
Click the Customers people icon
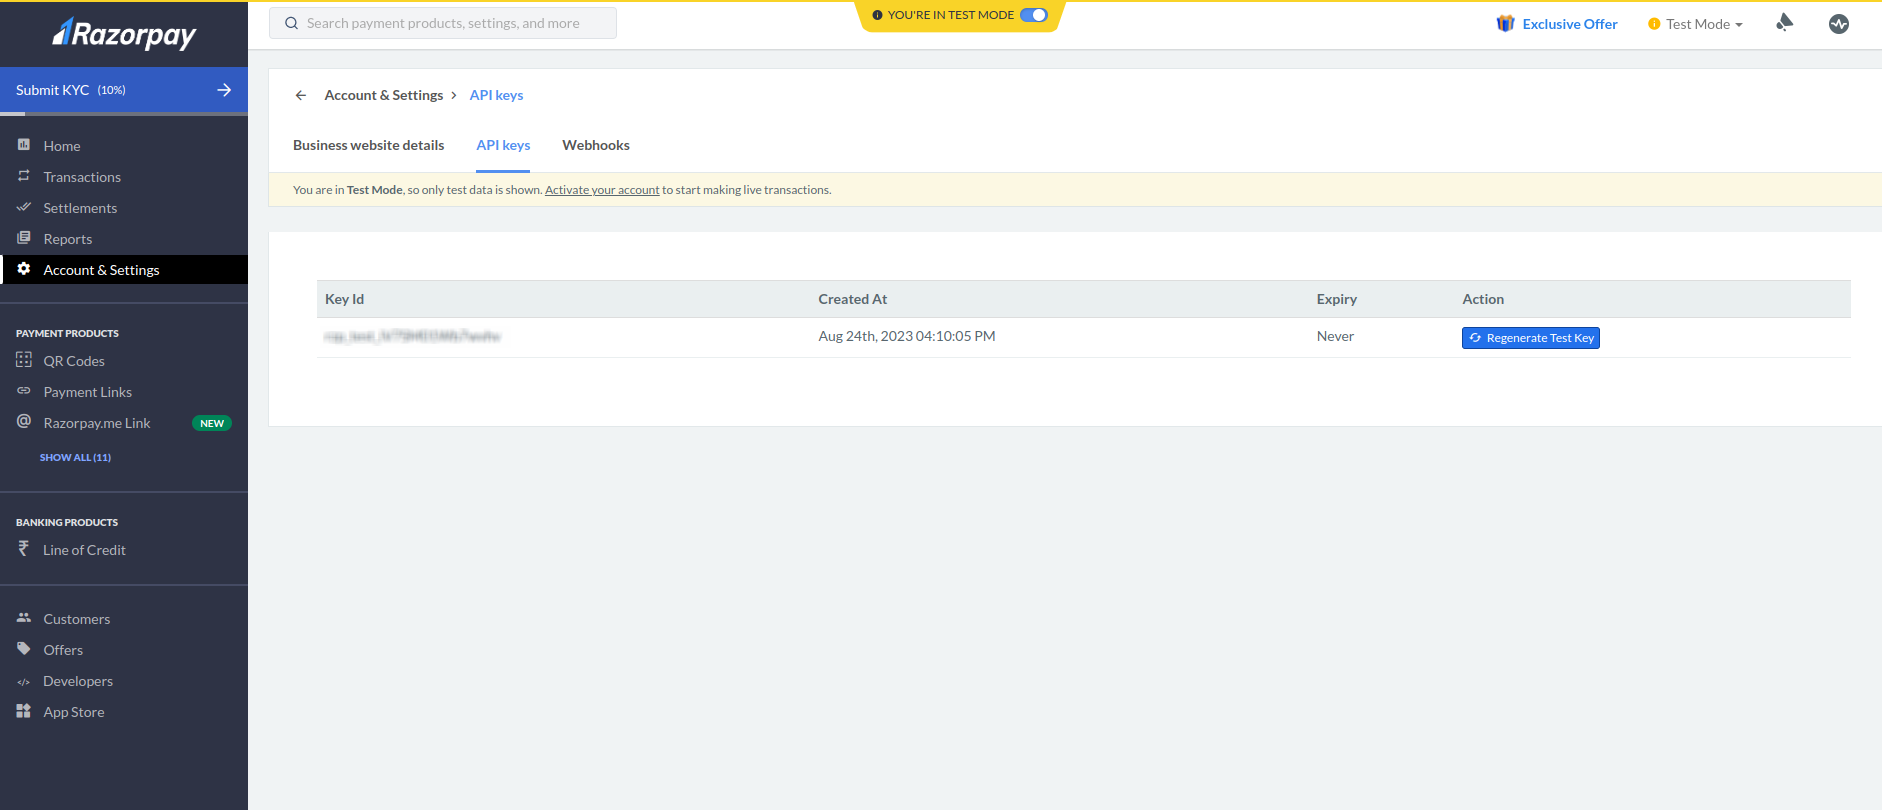pyautogui.click(x=24, y=618)
